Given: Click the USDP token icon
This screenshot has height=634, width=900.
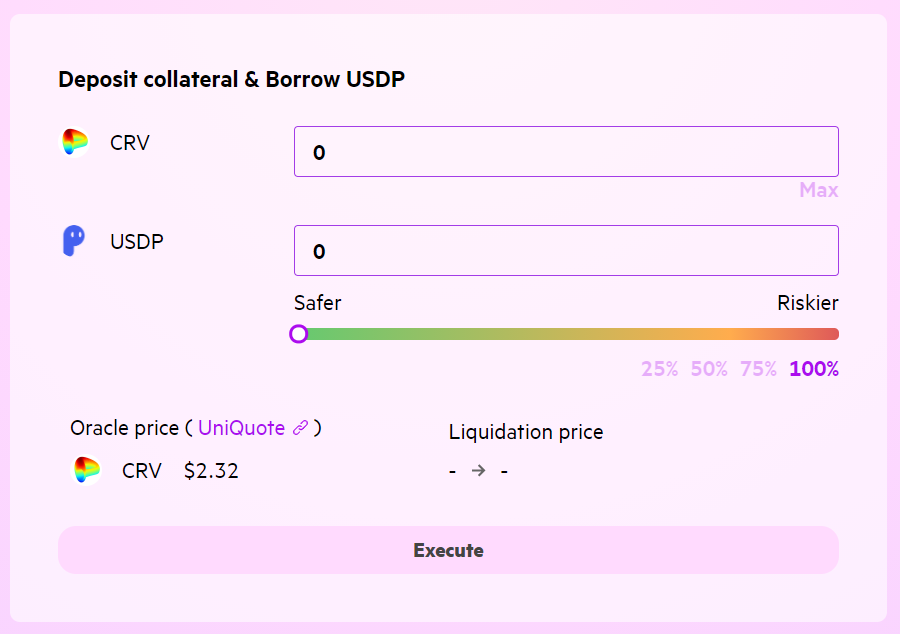Looking at the screenshot, I should [74, 241].
